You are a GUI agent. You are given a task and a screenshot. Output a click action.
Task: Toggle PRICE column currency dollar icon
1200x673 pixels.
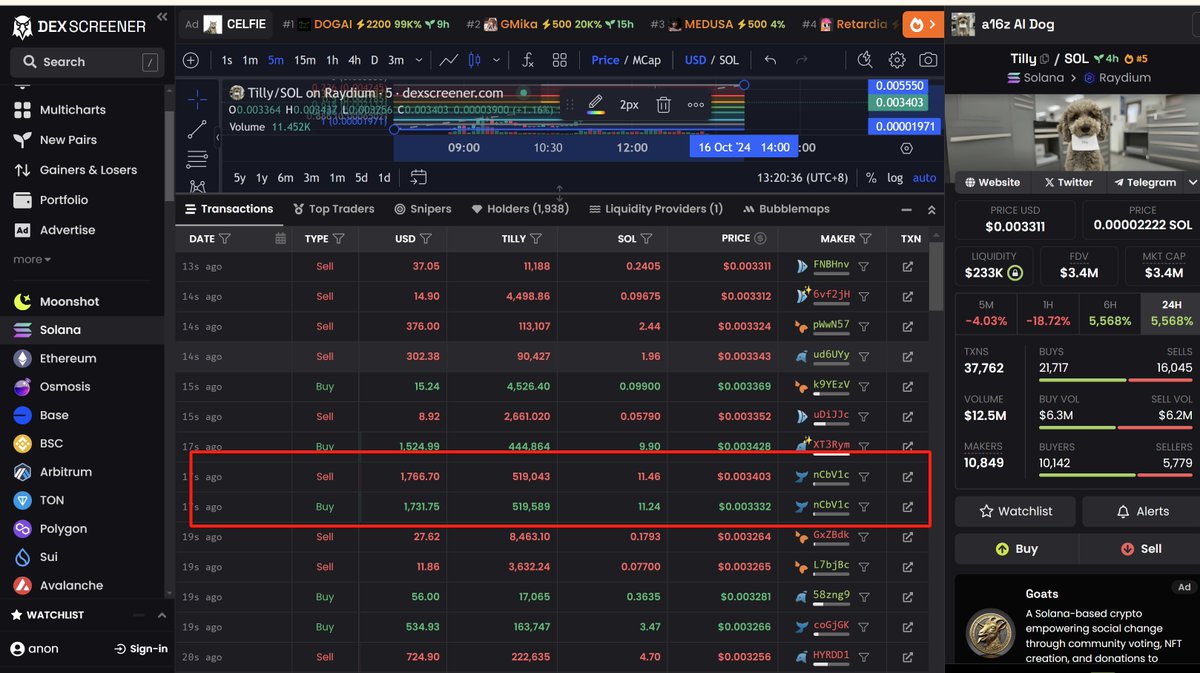760,239
